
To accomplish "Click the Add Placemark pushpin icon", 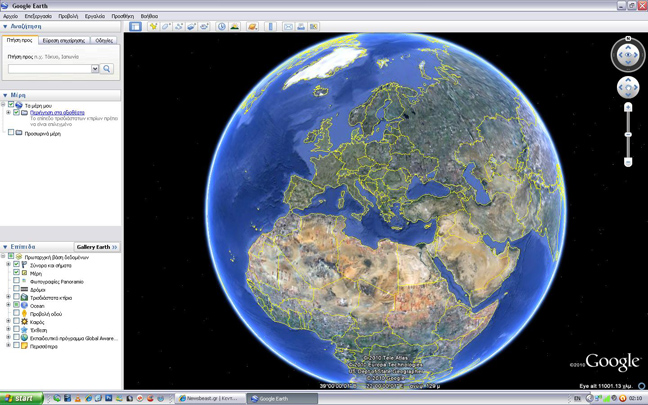I will tap(153, 27).
